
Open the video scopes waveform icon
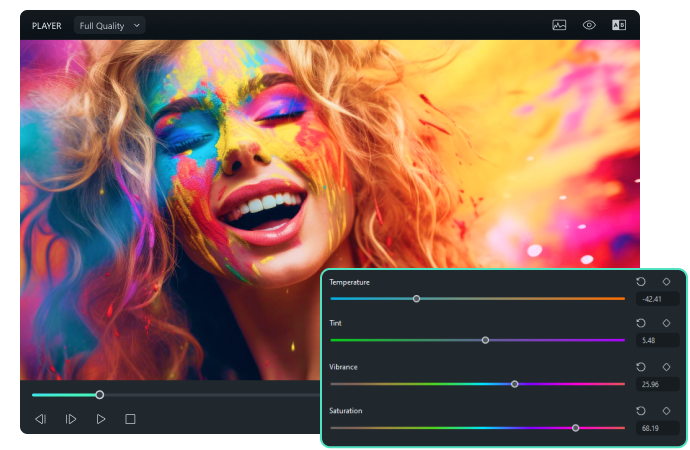(559, 25)
